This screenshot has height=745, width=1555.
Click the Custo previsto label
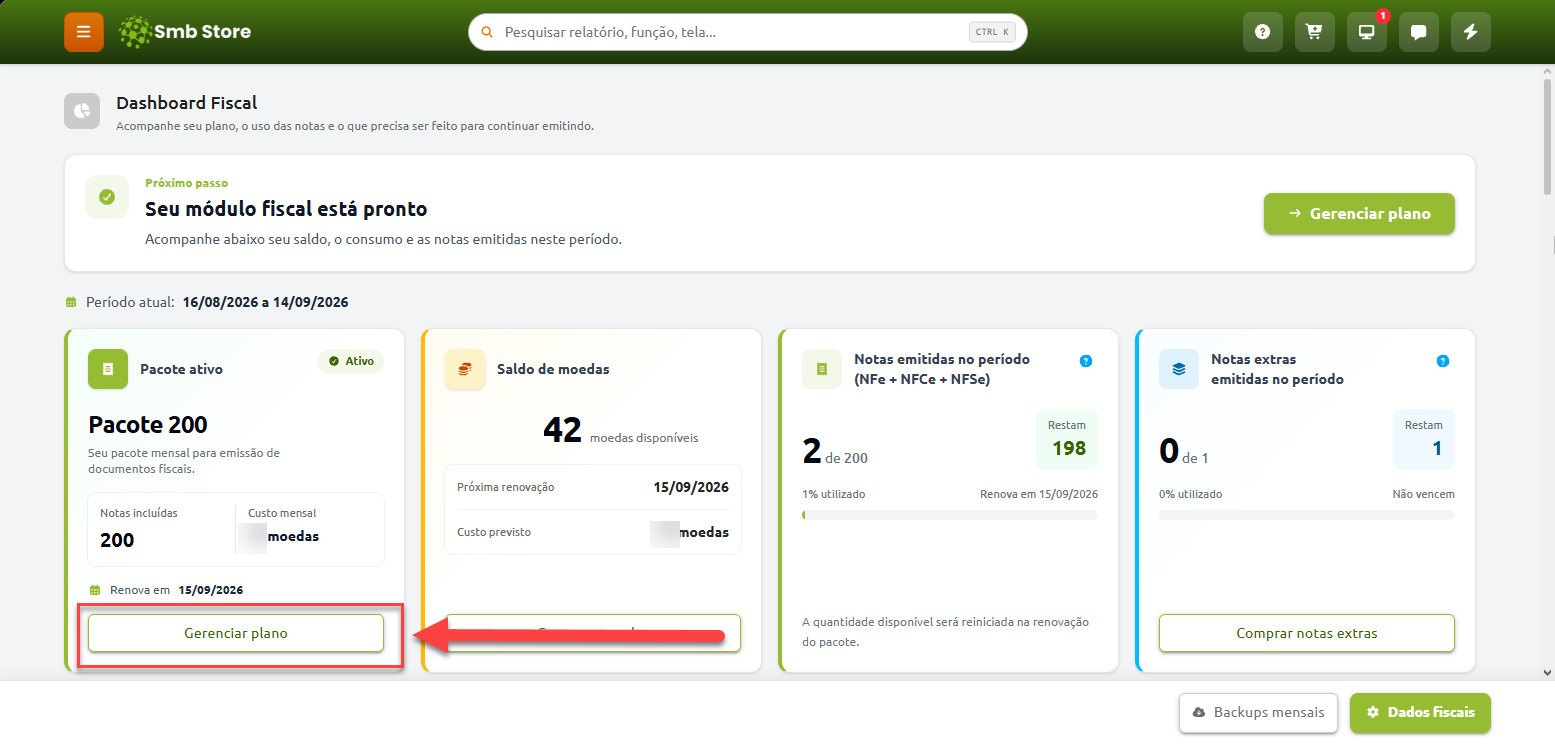(x=494, y=532)
